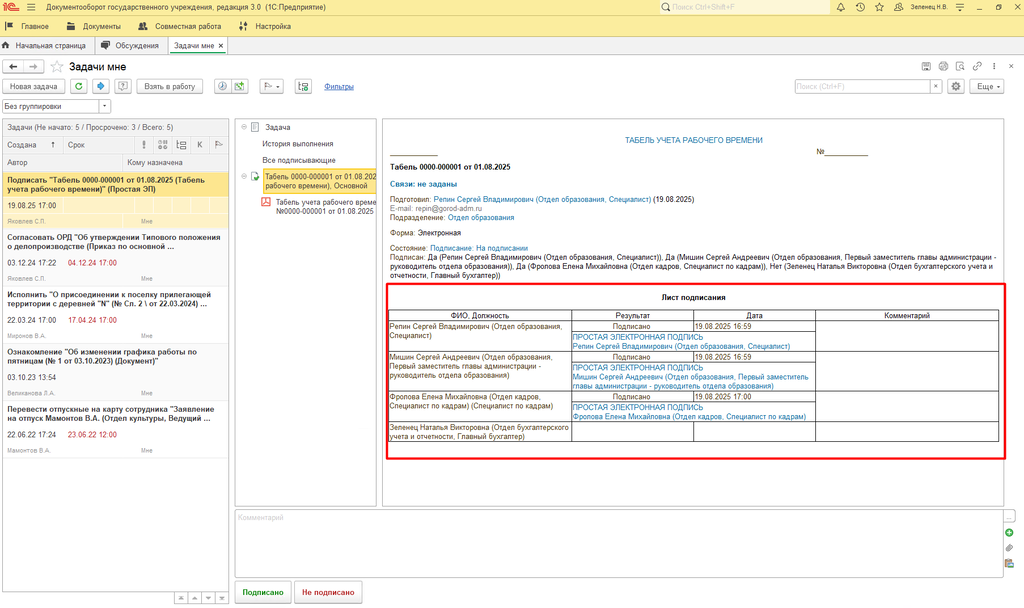Click the blue redirect task arrow icon
This screenshot has height=608, width=1024.
pos(100,87)
